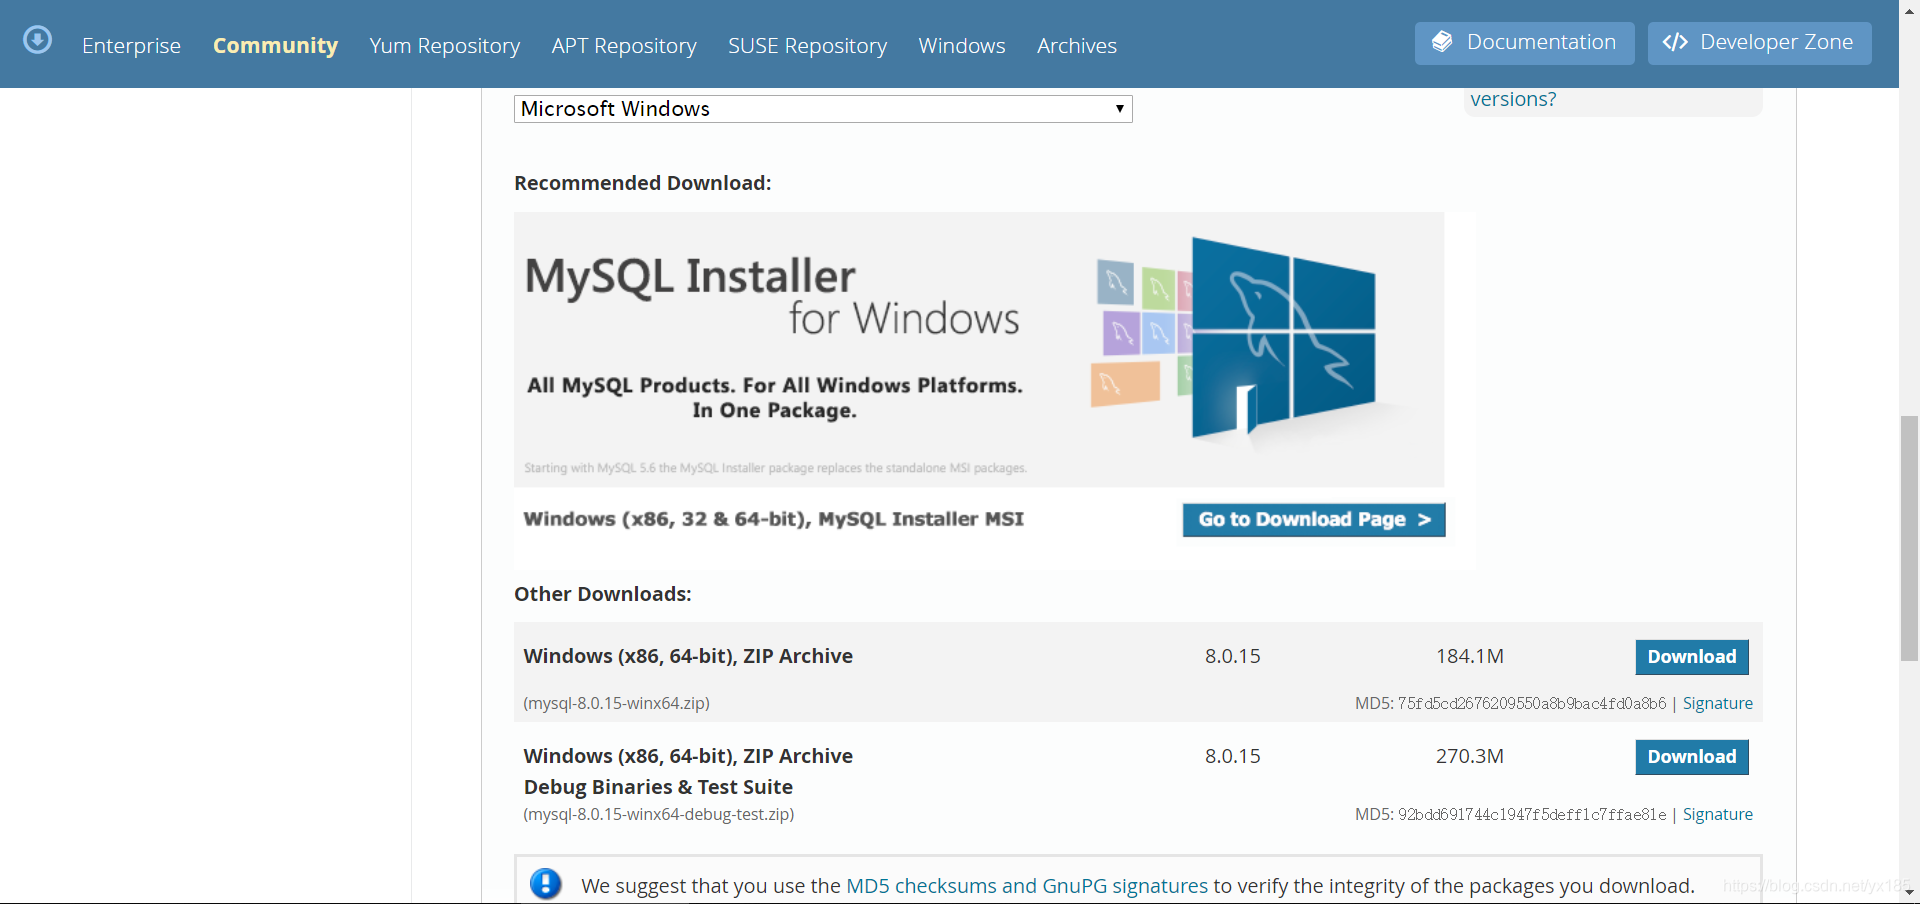The height and width of the screenshot is (904, 1920).
Task: Open the Archives page
Action: [x=1077, y=46]
